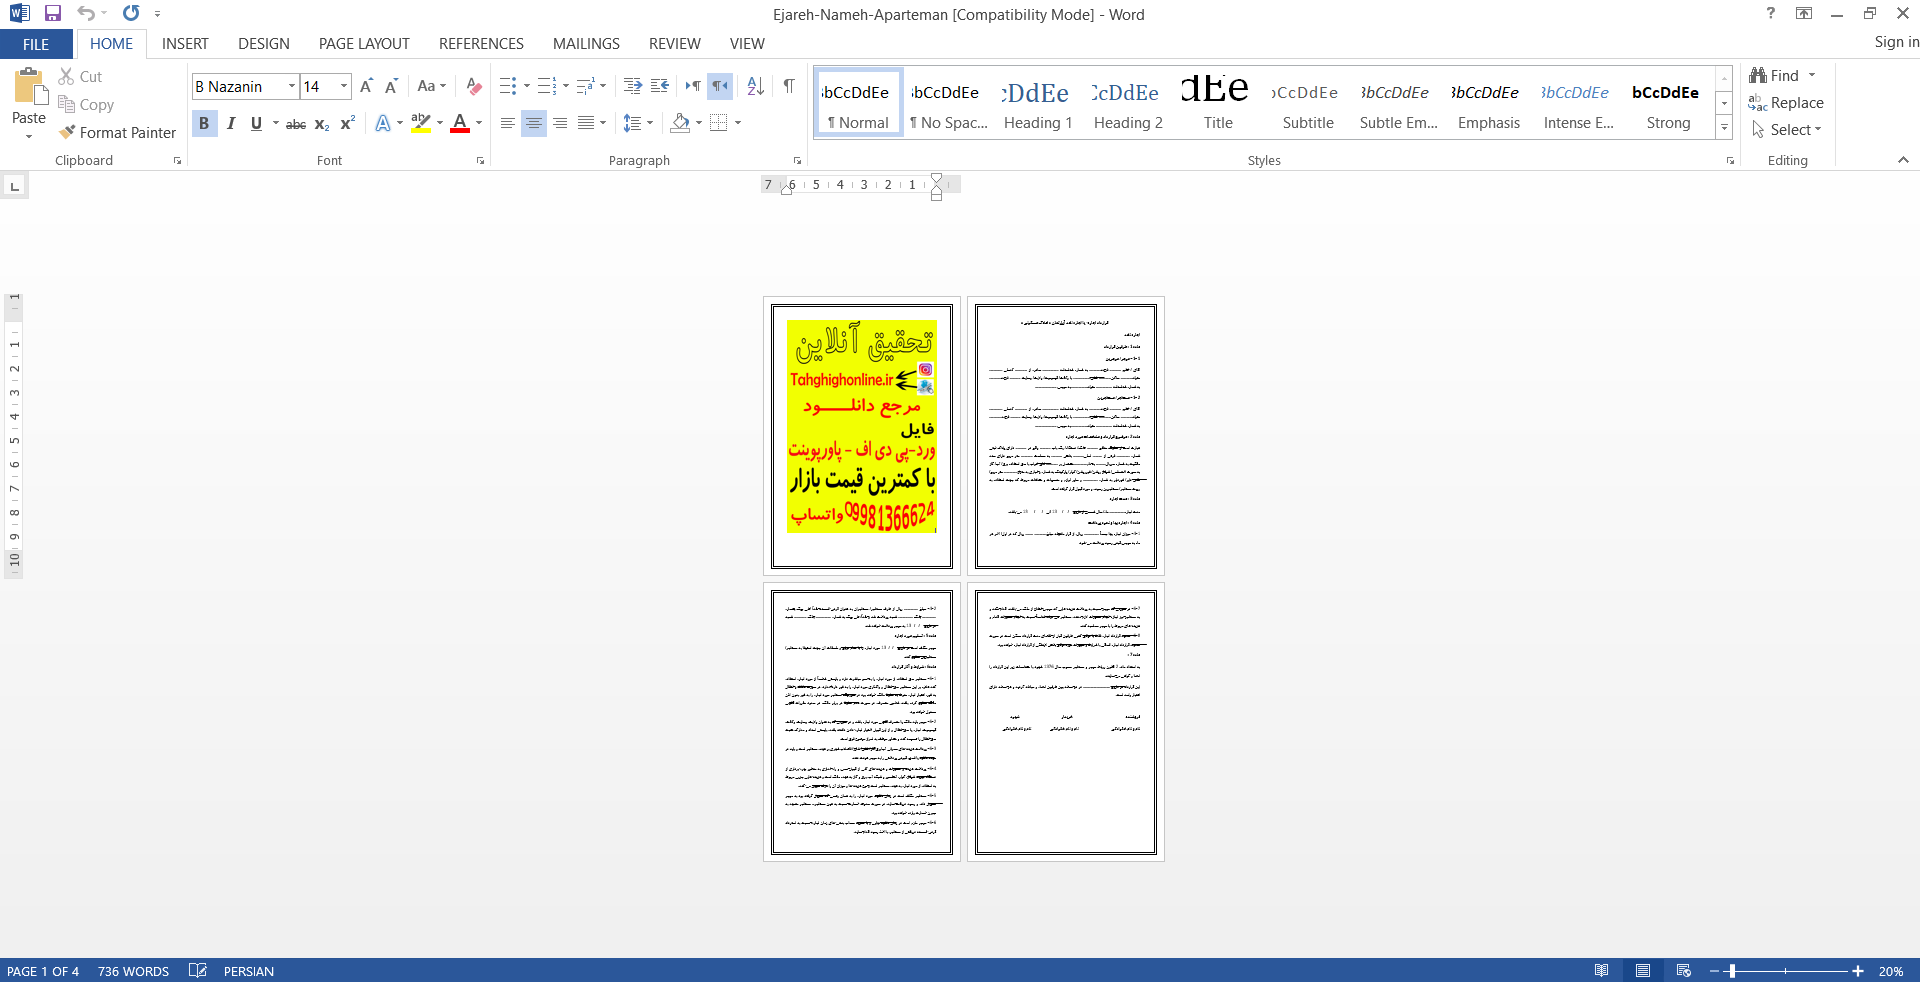Sort the selected text alphabetically
Screen dimensions: 1928x982
click(756, 86)
